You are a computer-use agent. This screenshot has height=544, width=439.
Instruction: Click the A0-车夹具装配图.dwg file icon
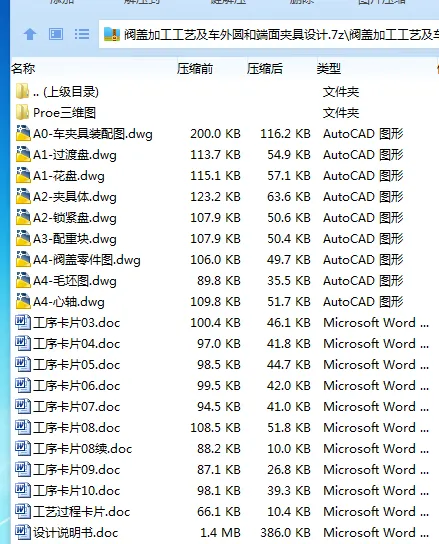pyautogui.click(x=23, y=133)
